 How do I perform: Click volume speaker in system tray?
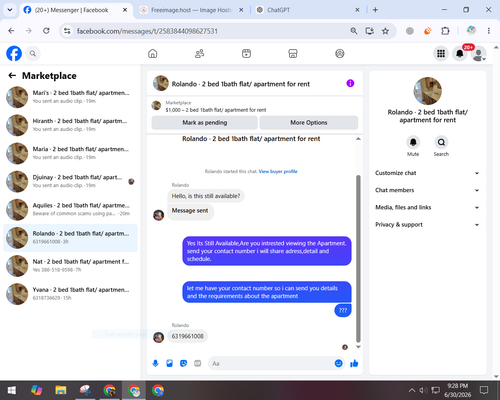pyautogui.click(x=423, y=390)
